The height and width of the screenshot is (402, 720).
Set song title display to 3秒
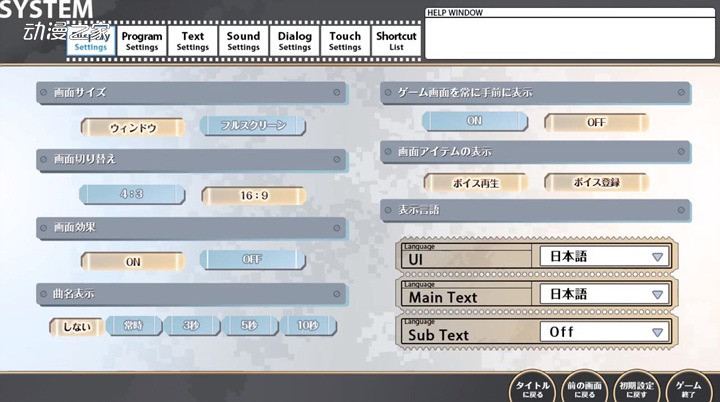click(192, 325)
